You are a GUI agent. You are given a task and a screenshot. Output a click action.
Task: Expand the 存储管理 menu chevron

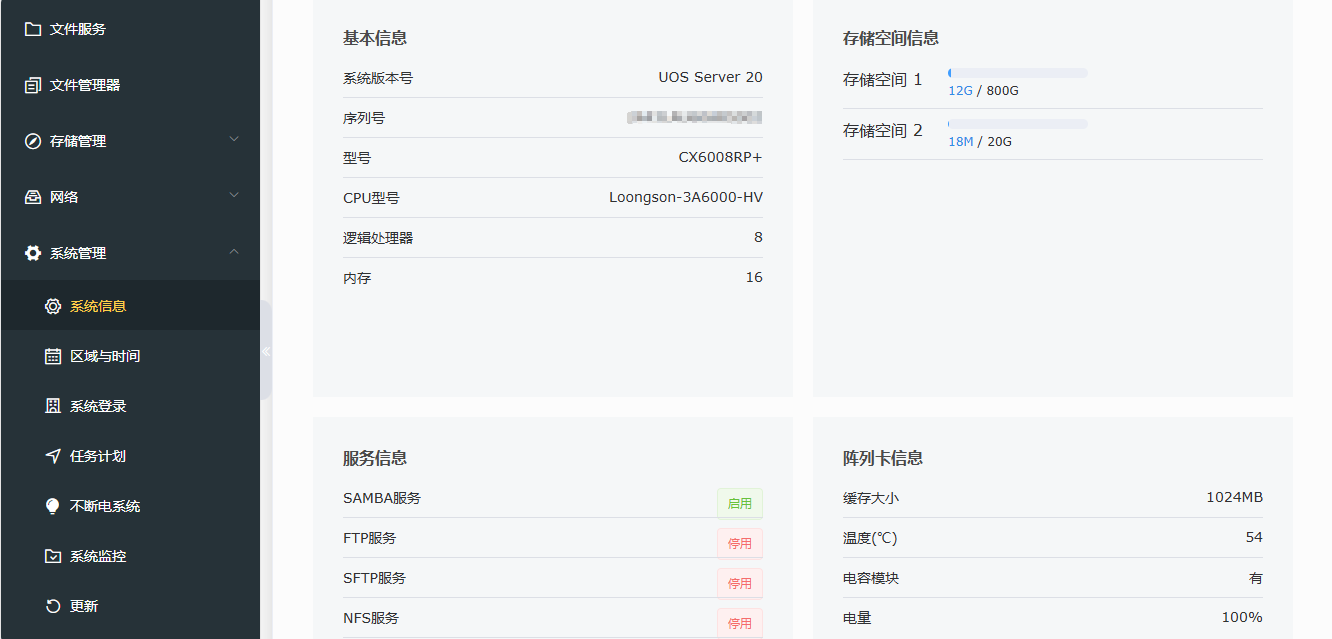pyautogui.click(x=234, y=140)
